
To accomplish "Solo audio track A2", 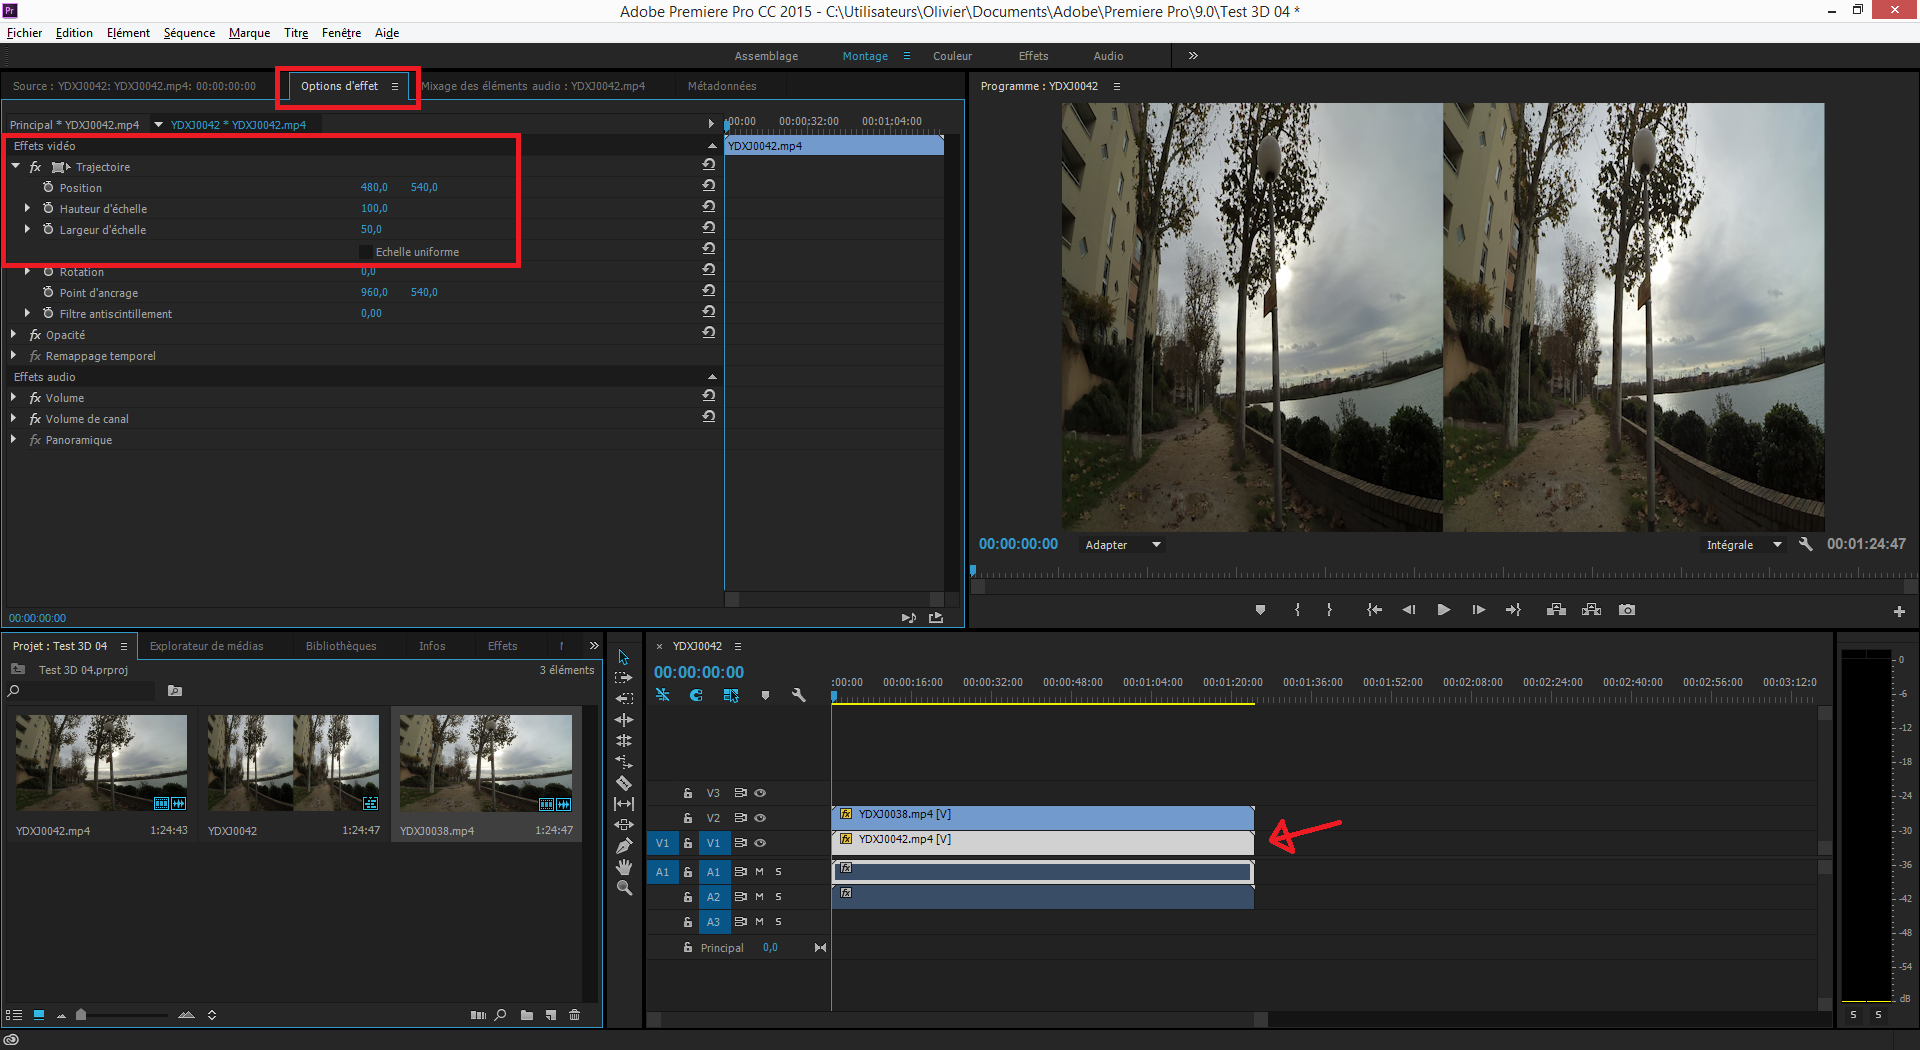I will (778, 897).
